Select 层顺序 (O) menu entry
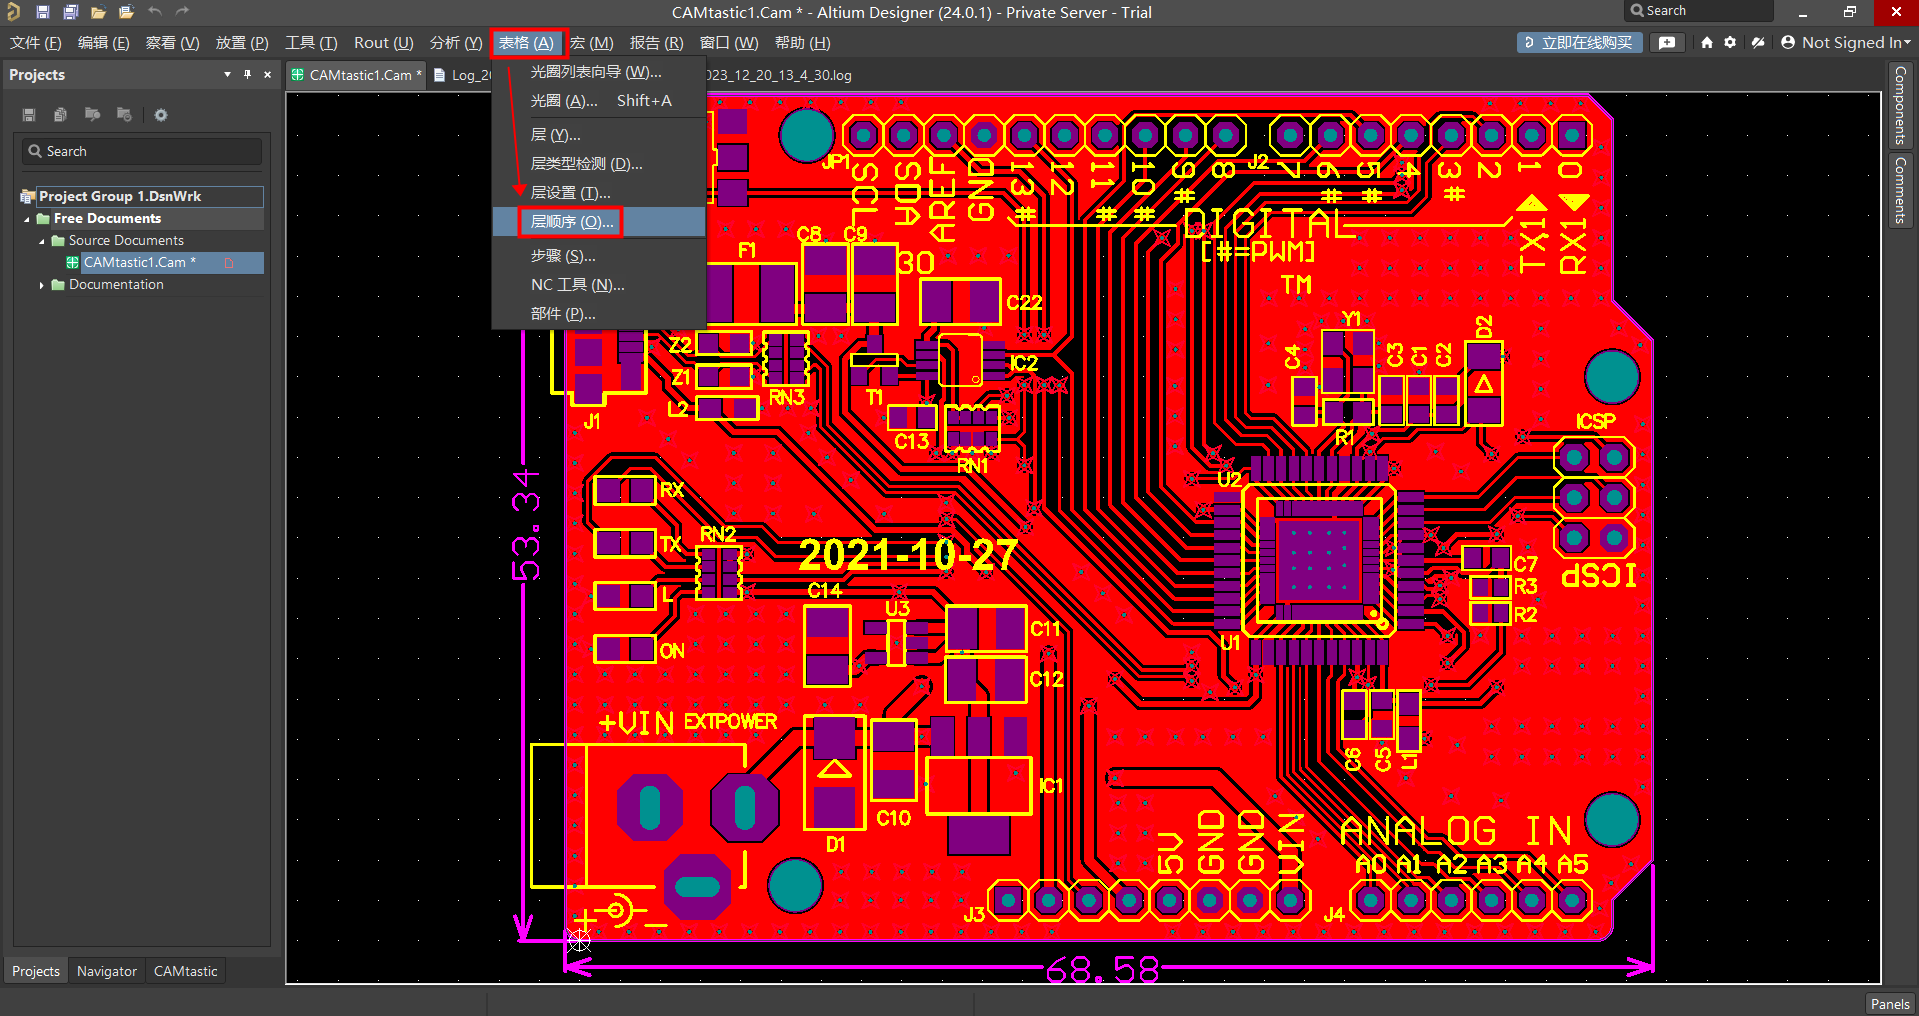Screen dimensions: 1919x1016 571,222
